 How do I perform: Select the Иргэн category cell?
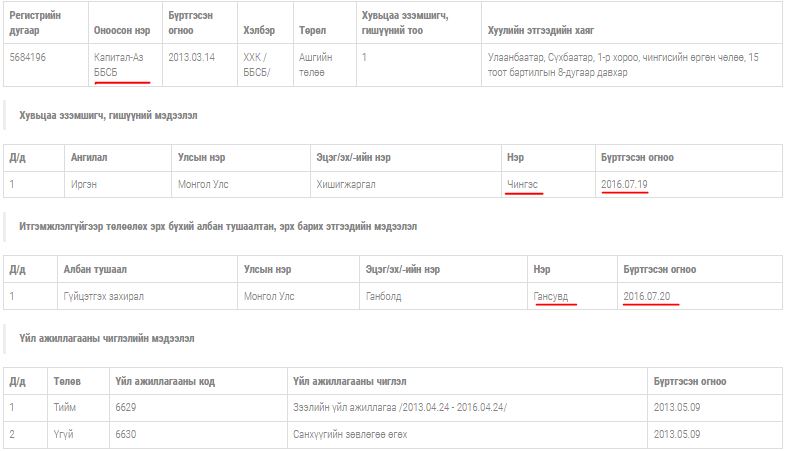(84, 185)
